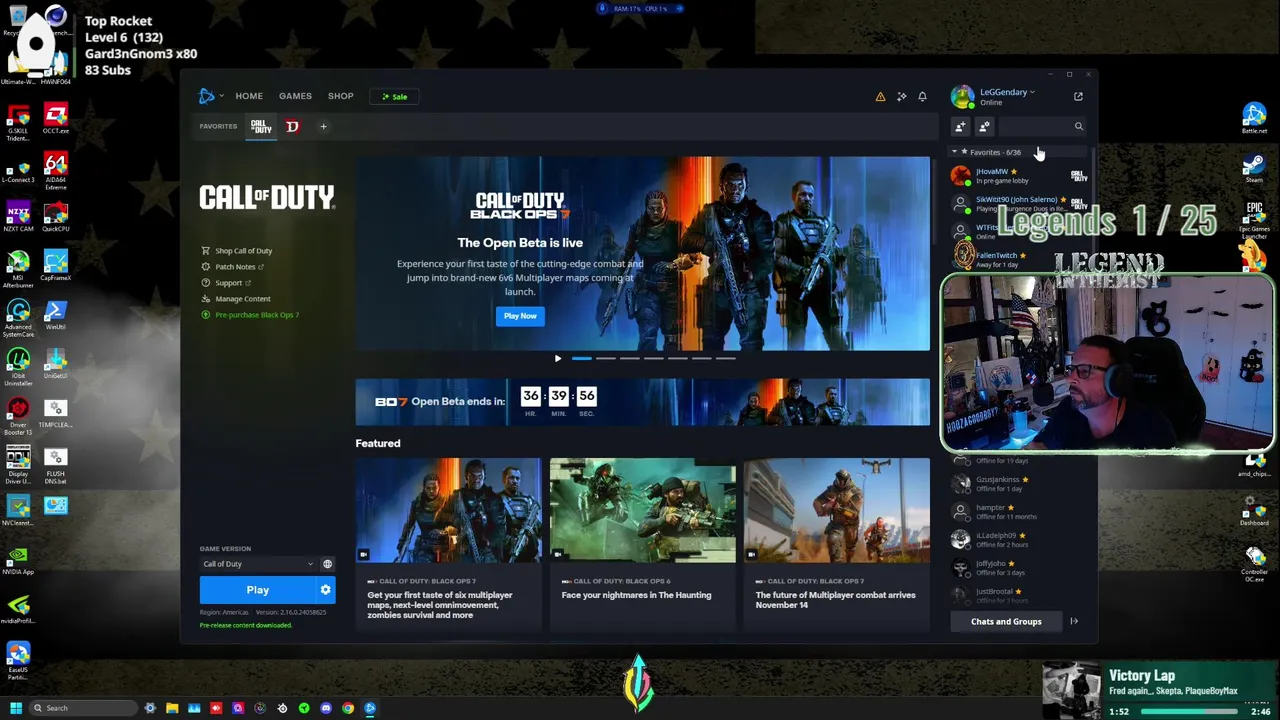Viewport: 1280px width, 720px height.
Task: Open the Battle.net desktop shortcut
Action: point(1254,118)
